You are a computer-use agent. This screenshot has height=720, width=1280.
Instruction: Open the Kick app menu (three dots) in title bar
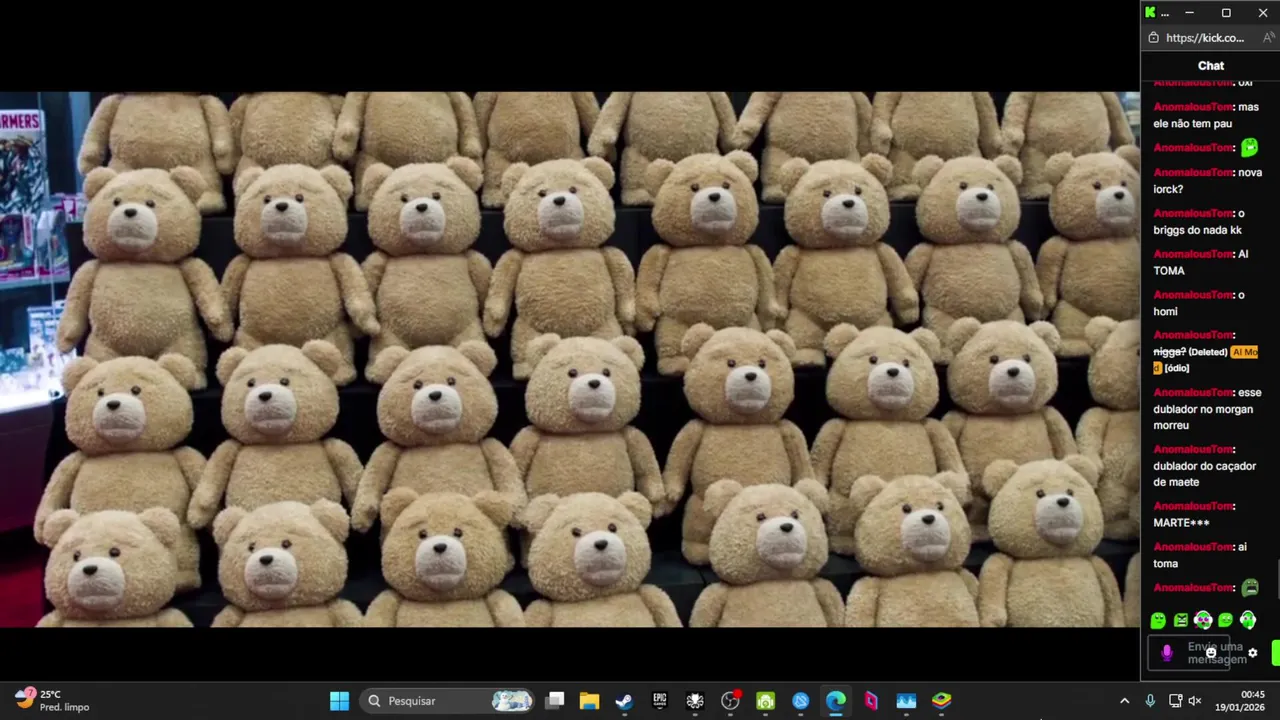click(x=1165, y=13)
